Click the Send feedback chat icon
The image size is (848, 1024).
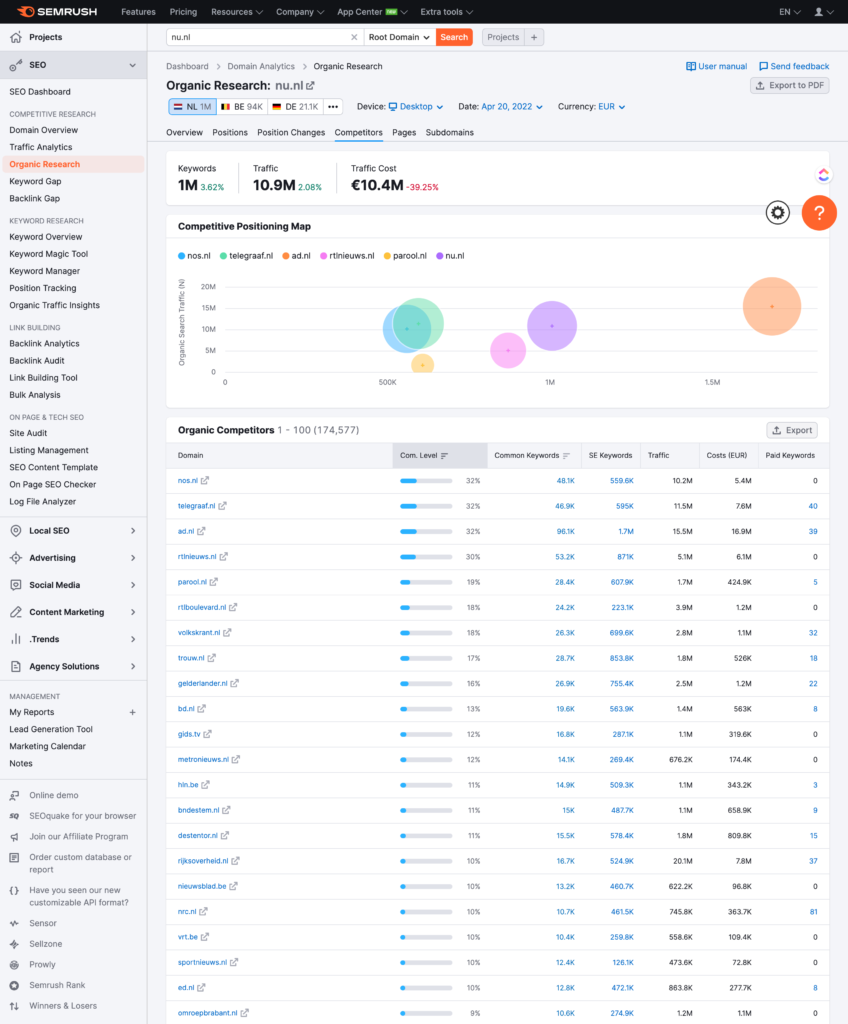(x=763, y=67)
